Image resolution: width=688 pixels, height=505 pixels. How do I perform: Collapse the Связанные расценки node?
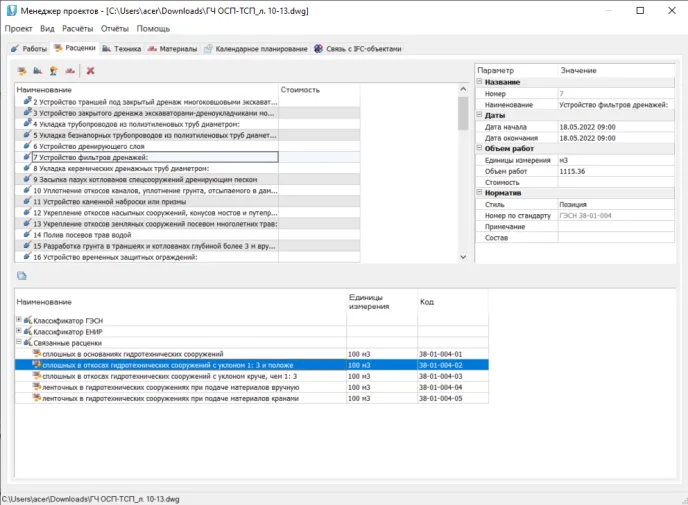(x=20, y=343)
